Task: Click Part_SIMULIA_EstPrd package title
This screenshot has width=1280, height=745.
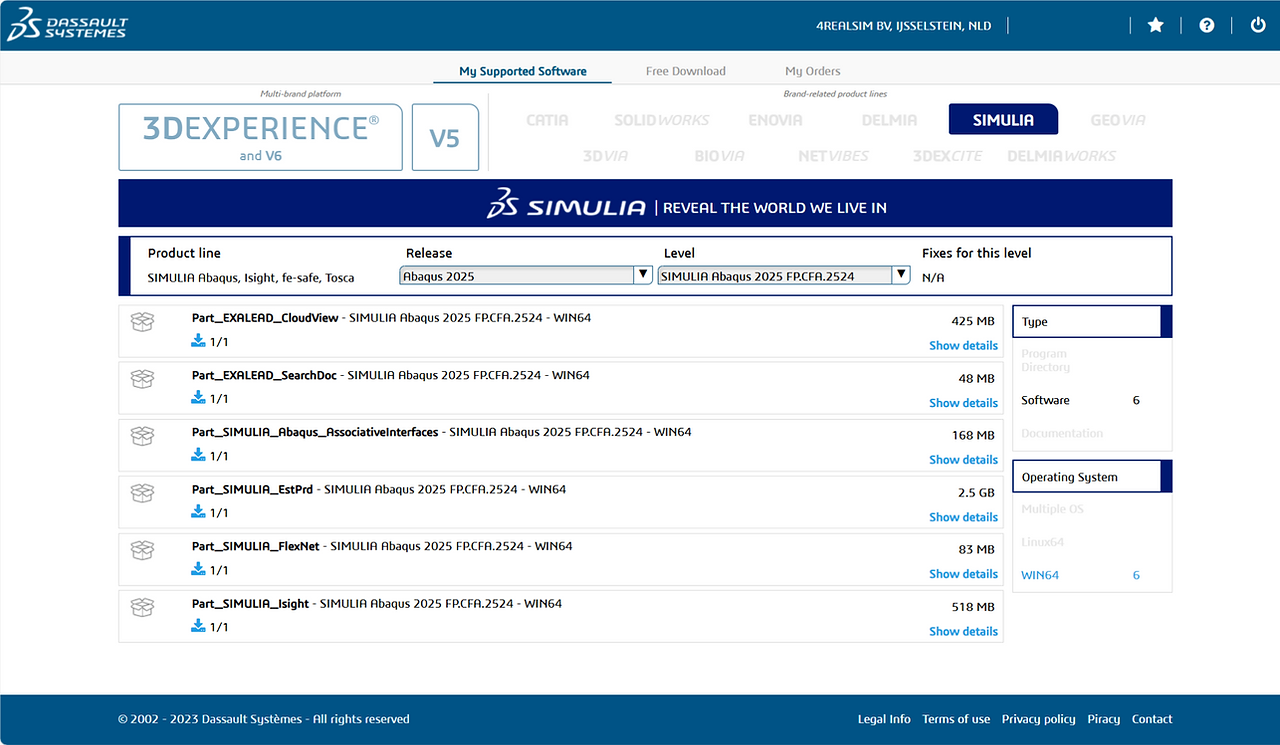Action: pyautogui.click(x=252, y=490)
